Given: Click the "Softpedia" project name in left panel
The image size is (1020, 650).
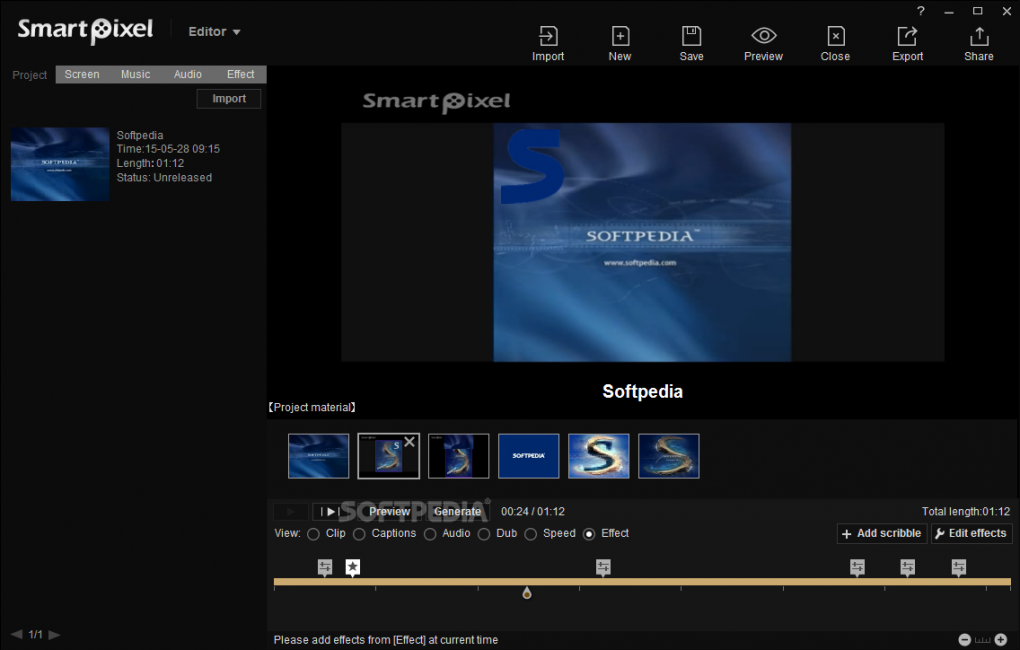Looking at the screenshot, I should point(140,135).
